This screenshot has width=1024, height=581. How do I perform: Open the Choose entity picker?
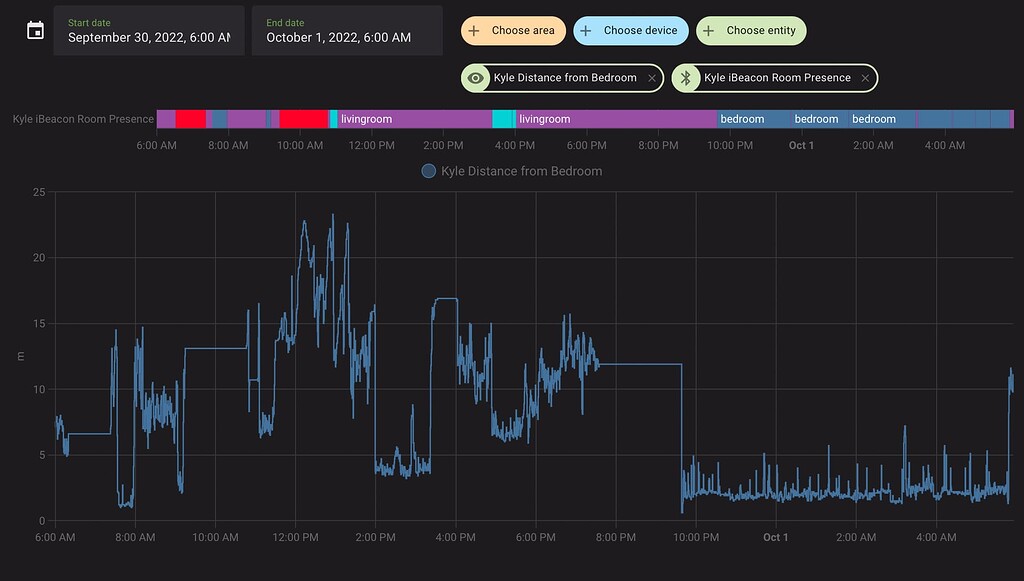point(750,31)
